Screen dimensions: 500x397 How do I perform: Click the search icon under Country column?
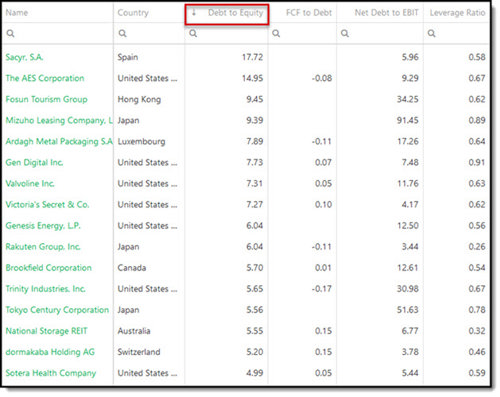(x=122, y=33)
